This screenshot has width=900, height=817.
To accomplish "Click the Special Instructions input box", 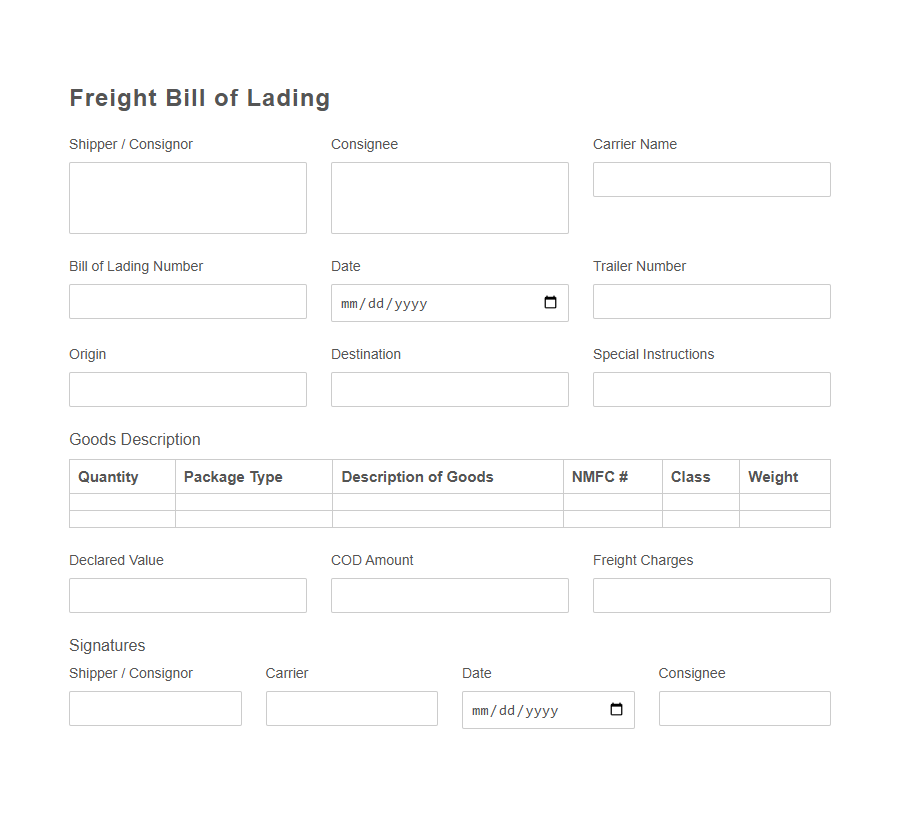I will [711, 389].
